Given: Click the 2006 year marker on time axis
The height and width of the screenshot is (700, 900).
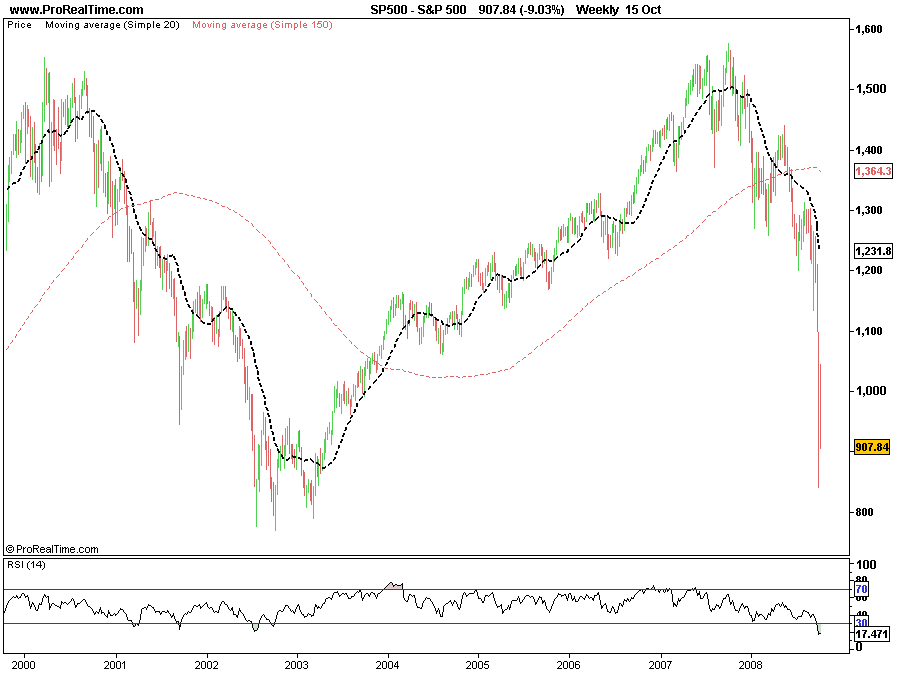Looking at the screenshot, I should 568,665.
